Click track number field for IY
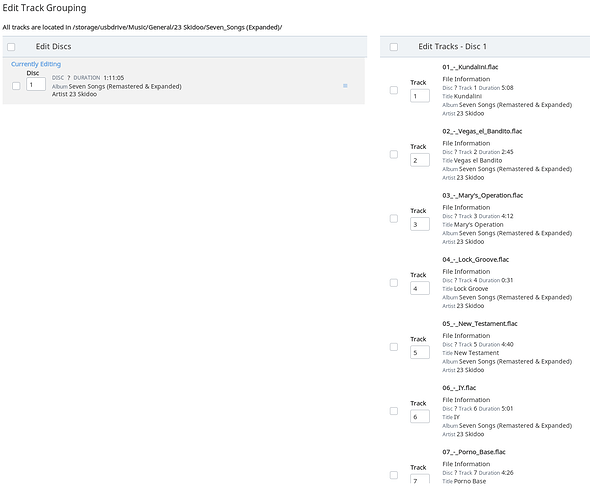This screenshot has width=590, height=500. [420, 416]
